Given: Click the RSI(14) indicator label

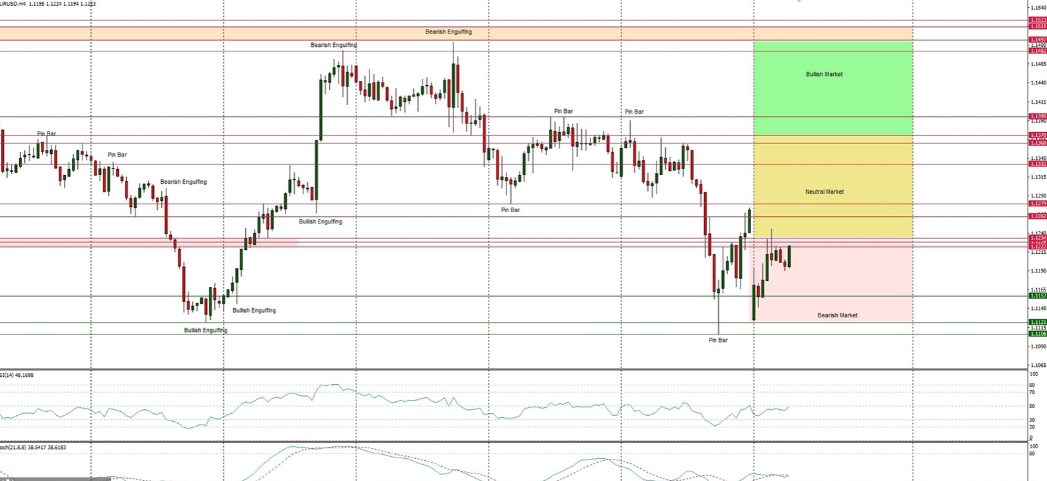Looking at the screenshot, I should [18, 374].
